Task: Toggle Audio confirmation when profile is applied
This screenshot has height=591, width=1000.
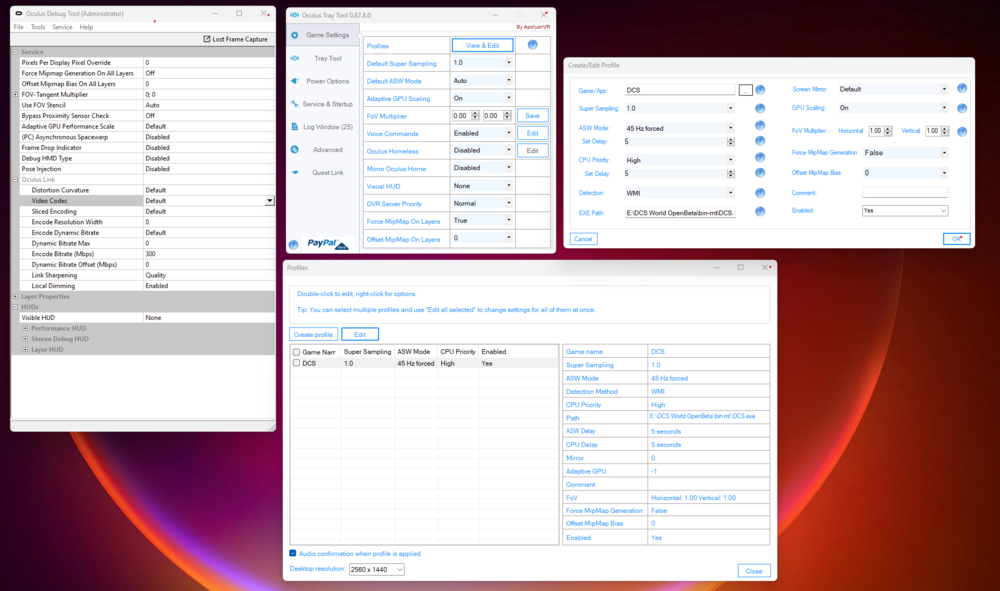Action: pos(293,553)
